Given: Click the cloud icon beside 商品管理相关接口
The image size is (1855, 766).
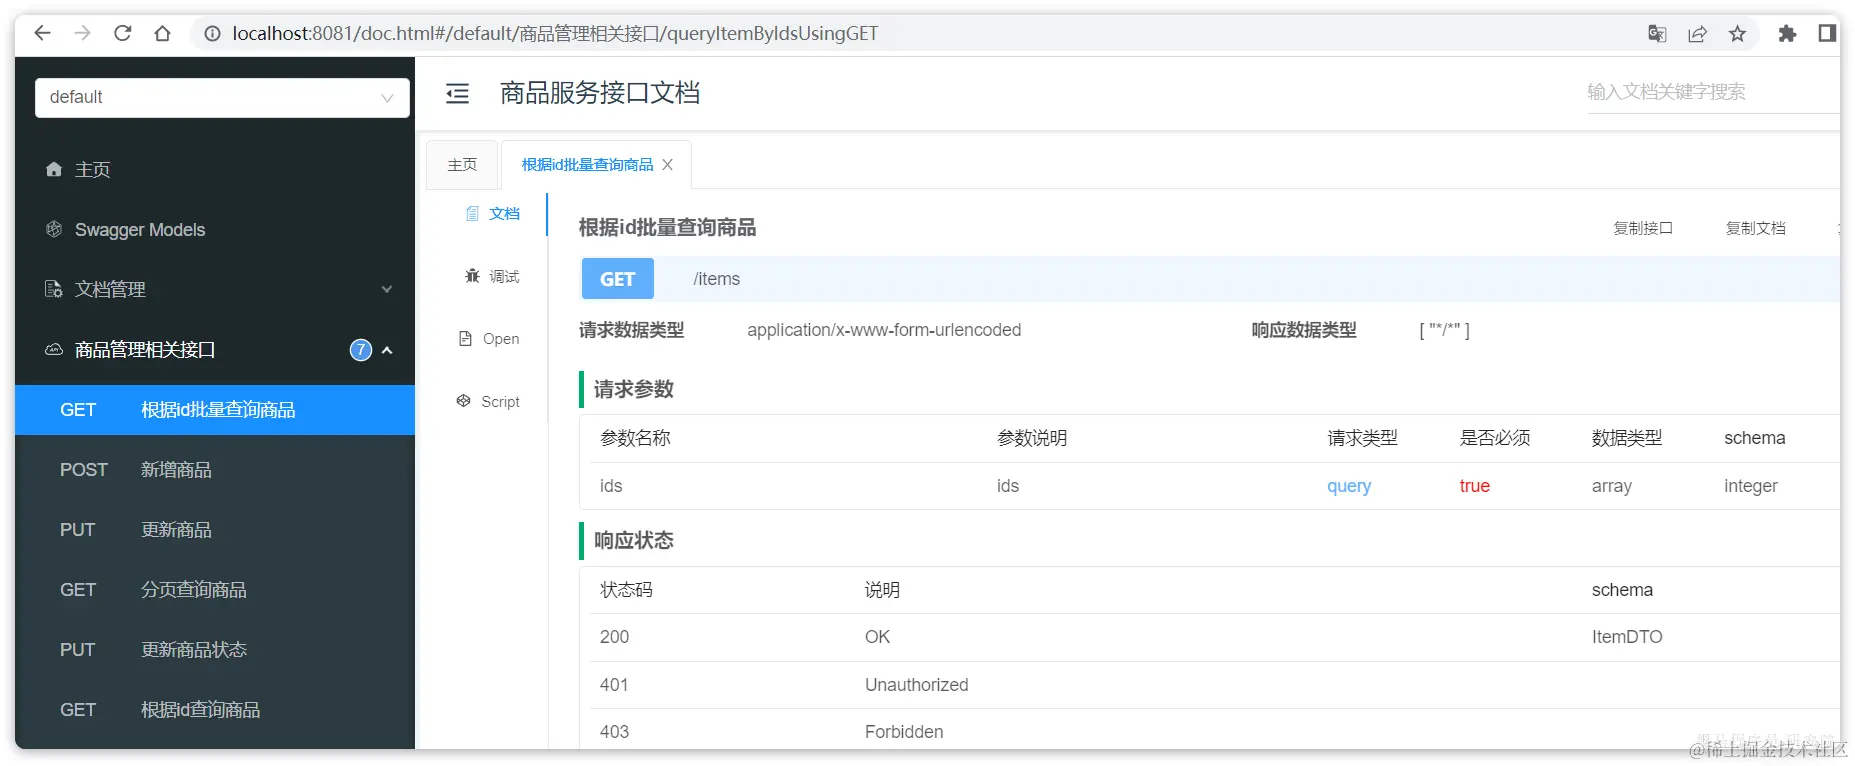Looking at the screenshot, I should coord(54,350).
